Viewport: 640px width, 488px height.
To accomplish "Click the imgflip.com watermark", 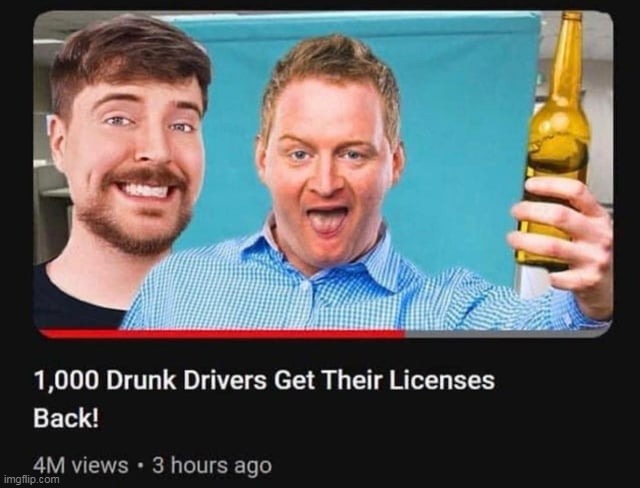I will click(x=31, y=479).
